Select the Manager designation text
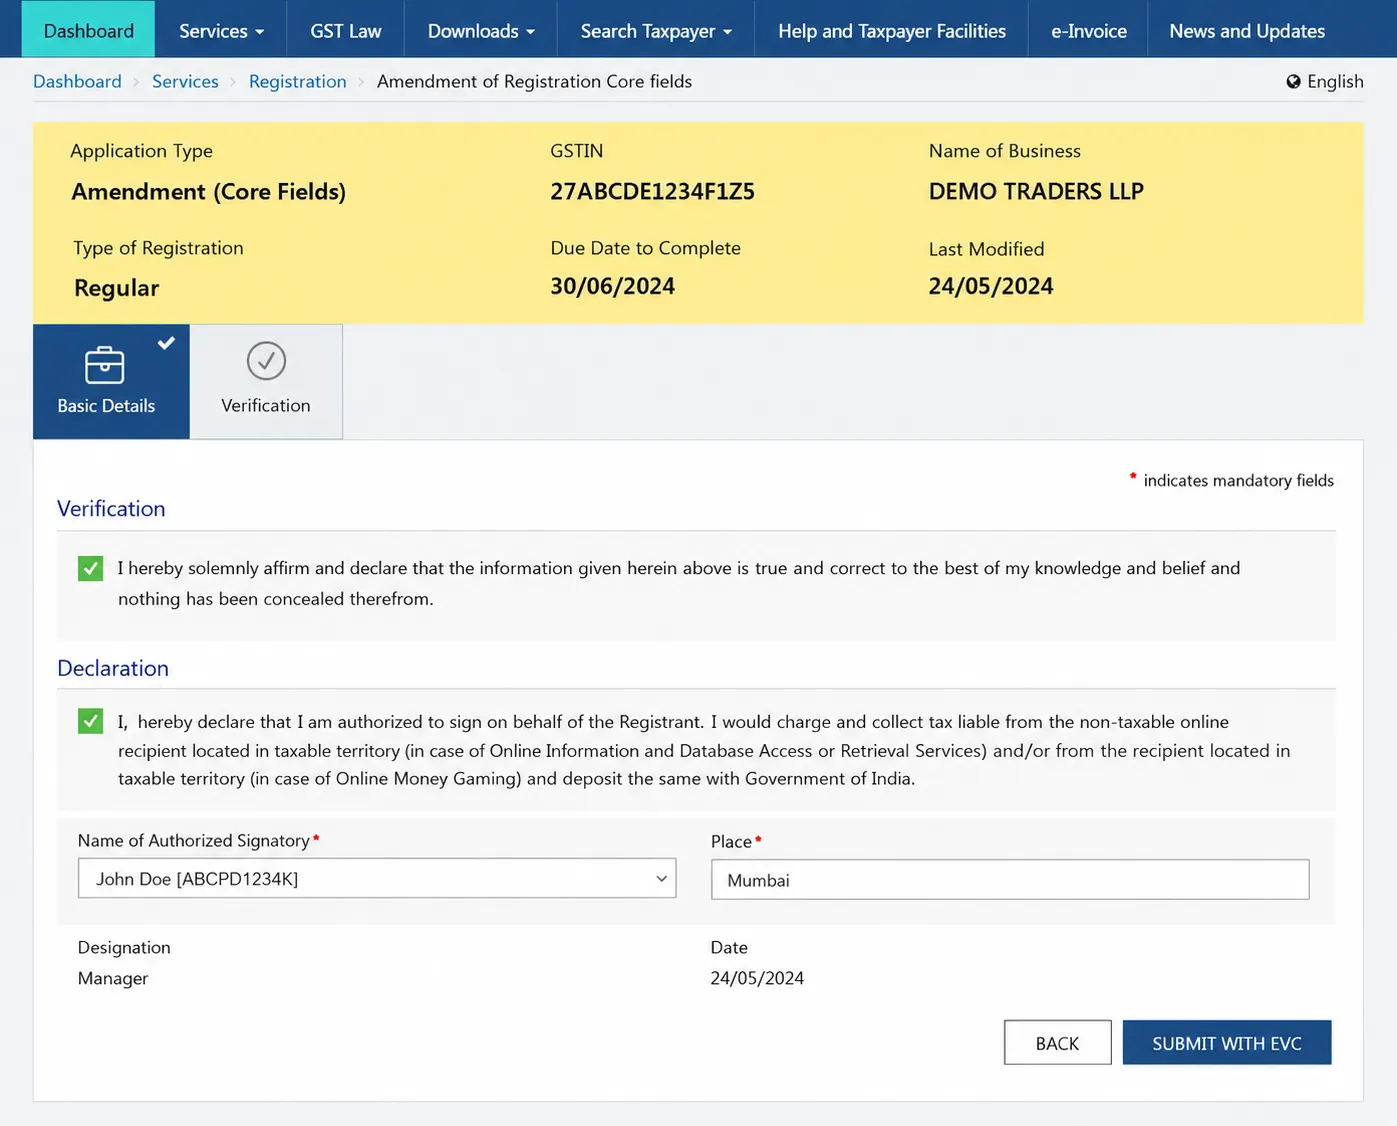Viewport: 1397px width, 1126px height. point(113,978)
